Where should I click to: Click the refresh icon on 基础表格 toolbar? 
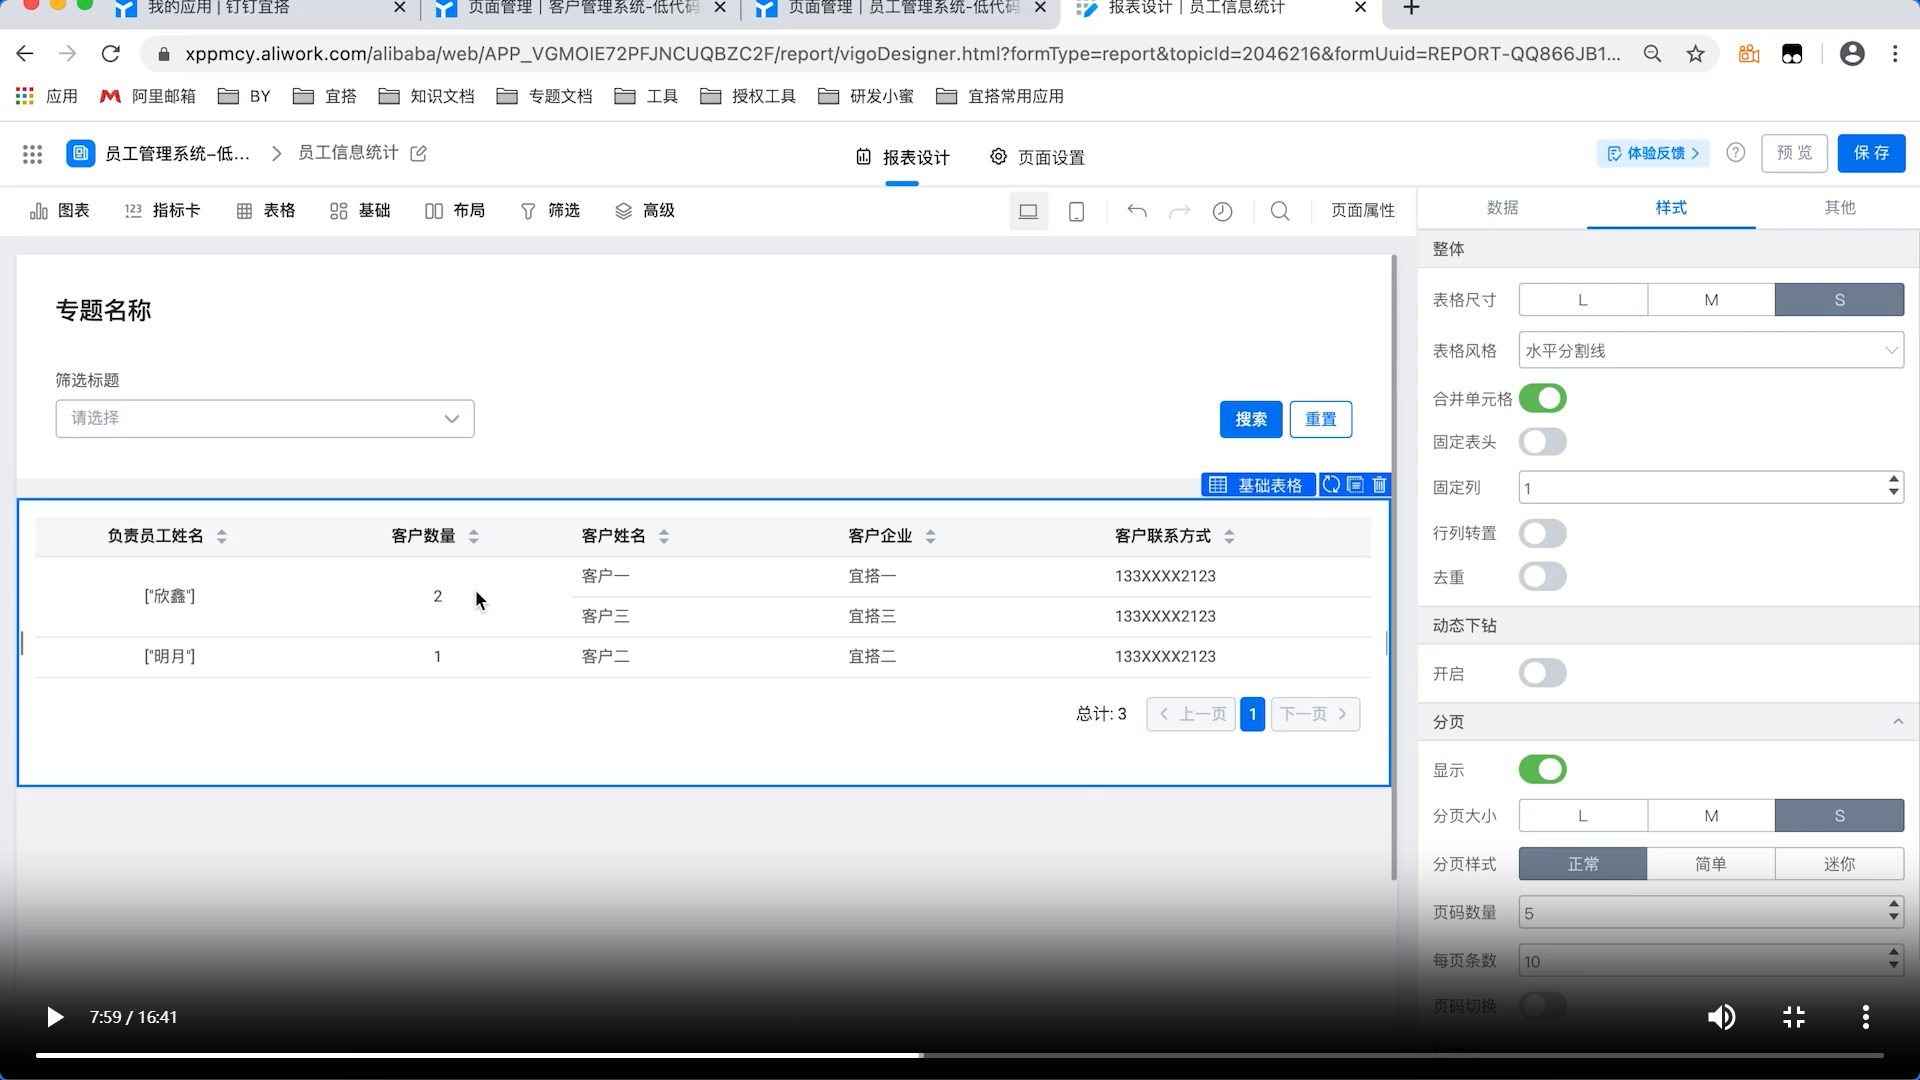[x=1331, y=485]
